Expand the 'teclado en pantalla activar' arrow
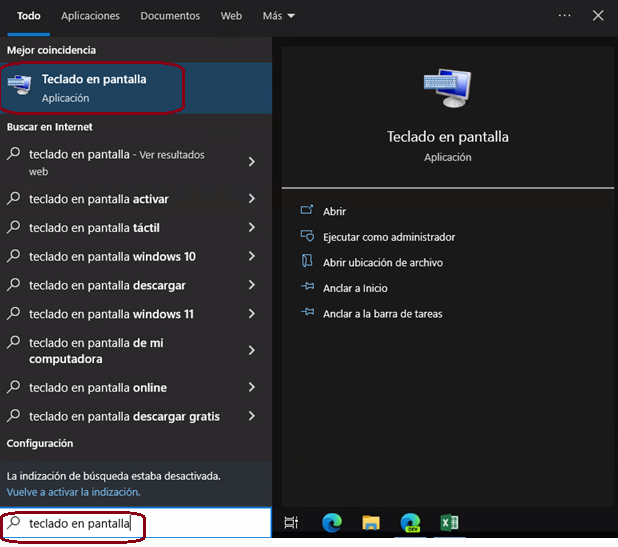The image size is (618, 547). (x=251, y=198)
